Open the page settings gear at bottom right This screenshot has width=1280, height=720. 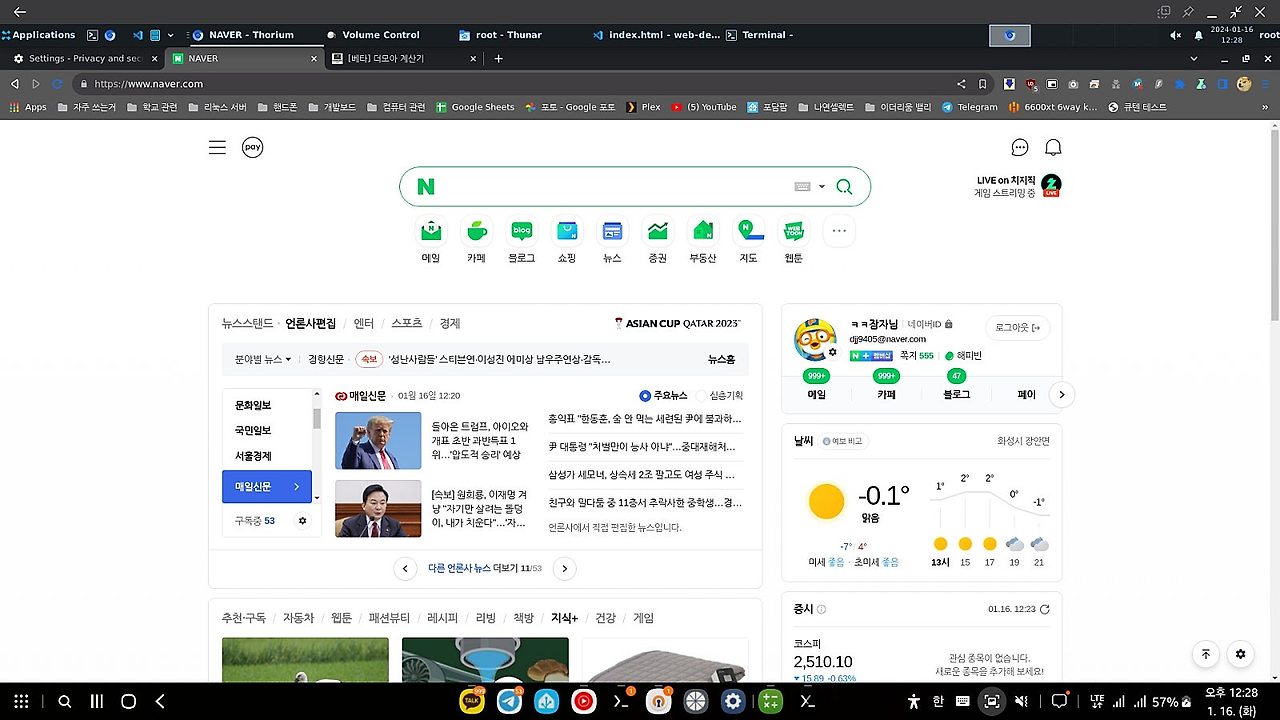(x=1241, y=654)
